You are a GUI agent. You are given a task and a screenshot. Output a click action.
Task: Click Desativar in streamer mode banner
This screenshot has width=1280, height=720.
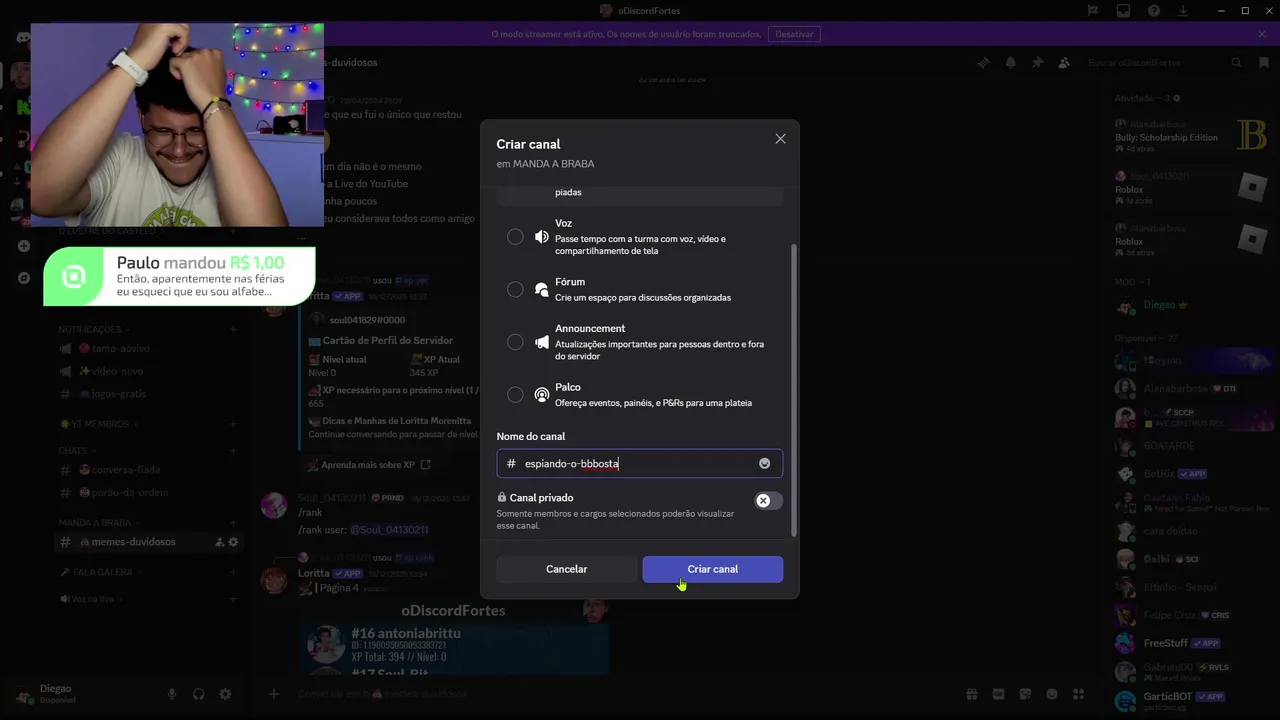794,34
